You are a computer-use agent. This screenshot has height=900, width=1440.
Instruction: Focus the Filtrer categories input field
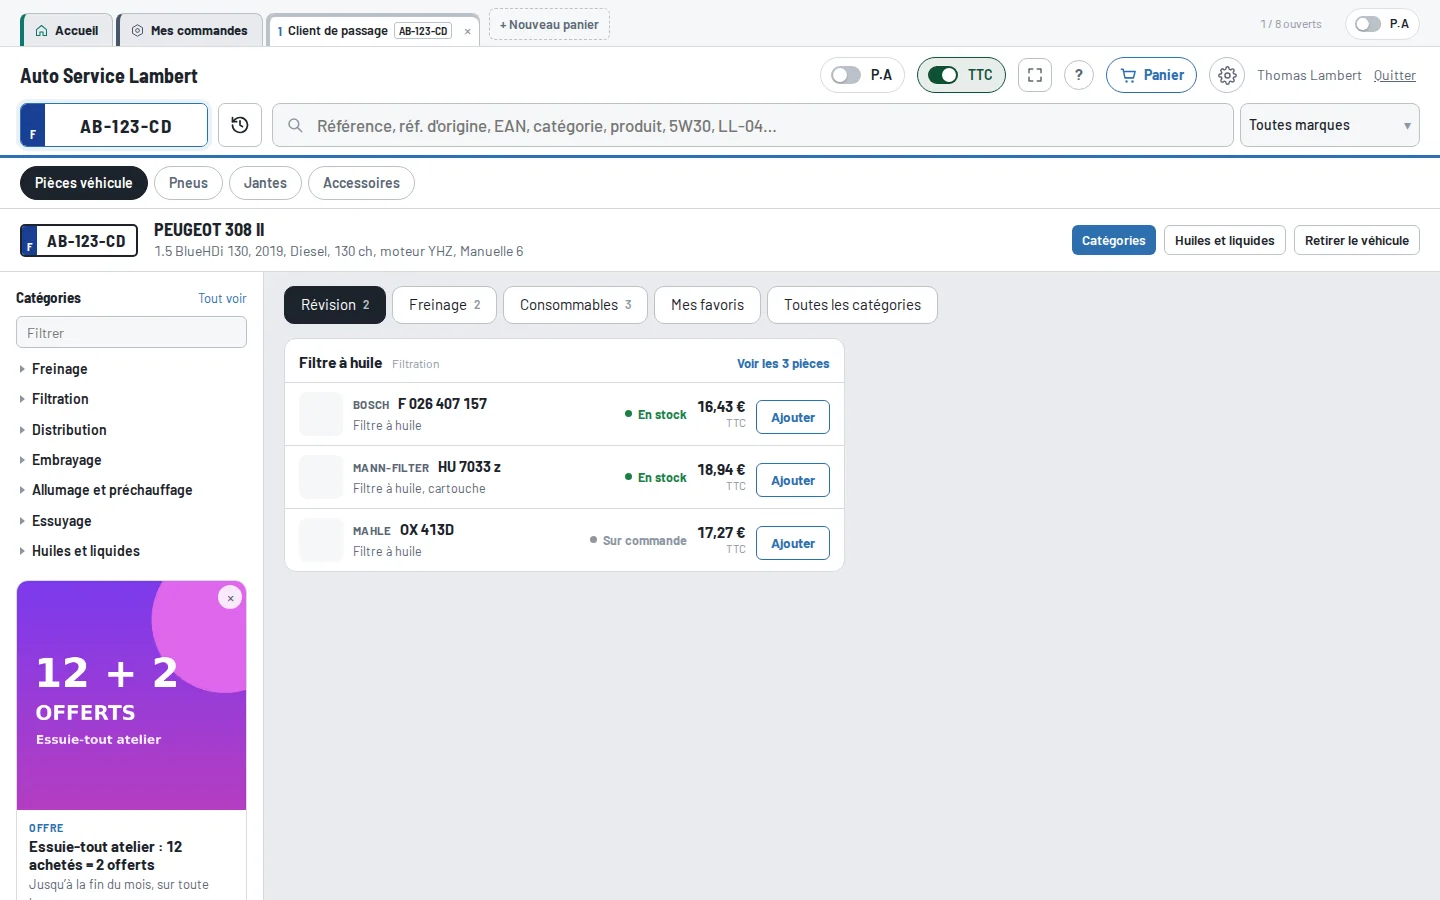click(x=131, y=332)
